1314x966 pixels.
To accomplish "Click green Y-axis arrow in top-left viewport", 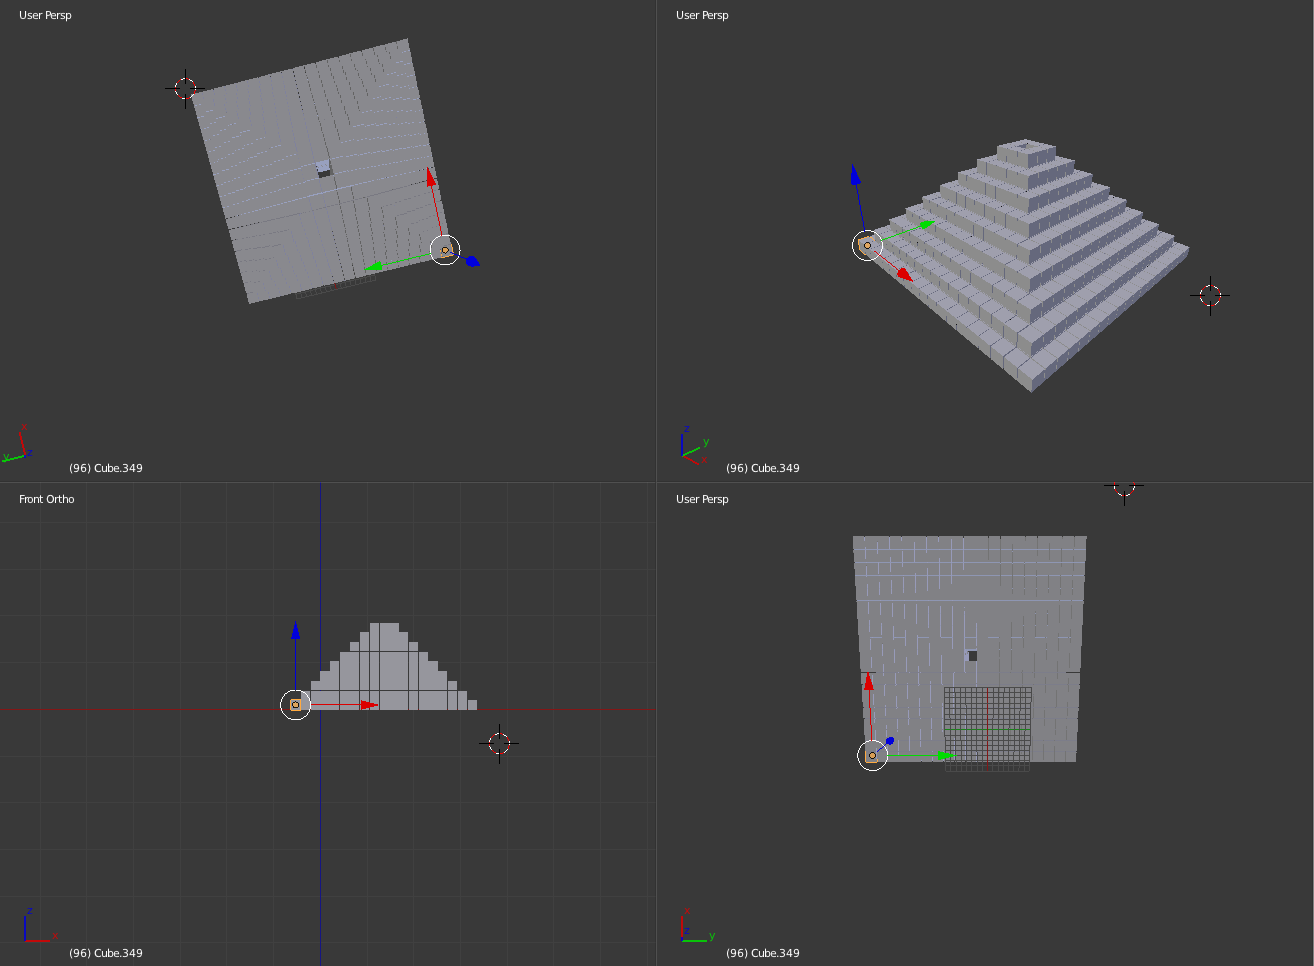I will tap(374, 266).
